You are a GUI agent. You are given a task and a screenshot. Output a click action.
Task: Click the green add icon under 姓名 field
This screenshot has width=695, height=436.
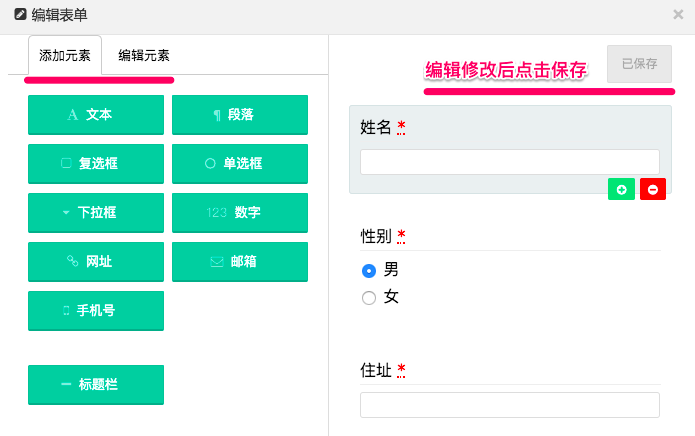(x=621, y=189)
